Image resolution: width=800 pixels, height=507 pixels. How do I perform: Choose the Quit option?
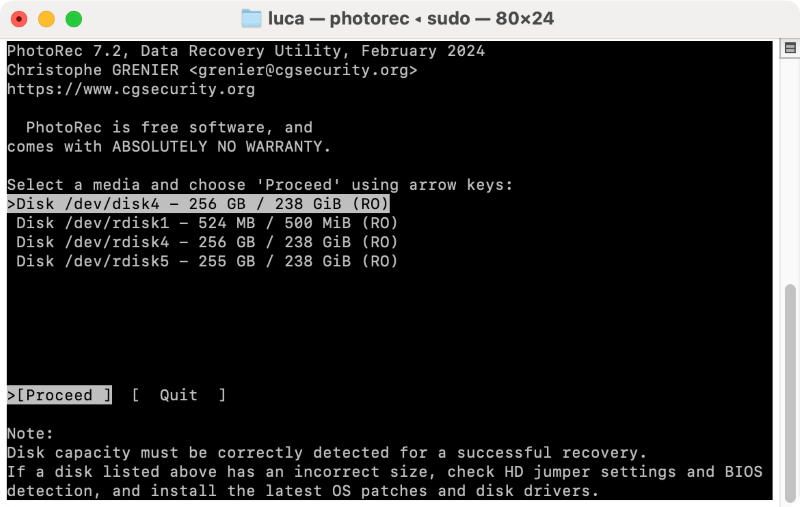pyautogui.click(x=179, y=395)
